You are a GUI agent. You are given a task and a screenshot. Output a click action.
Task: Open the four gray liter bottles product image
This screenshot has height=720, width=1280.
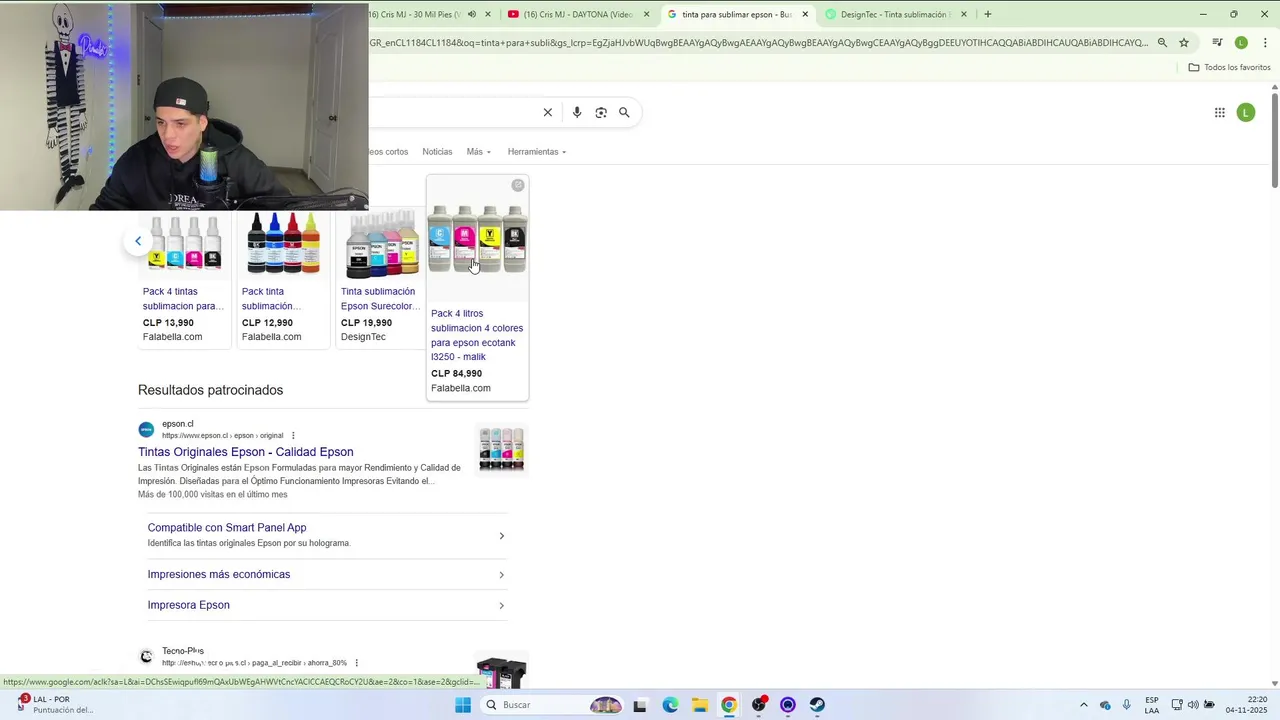click(x=477, y=239)
